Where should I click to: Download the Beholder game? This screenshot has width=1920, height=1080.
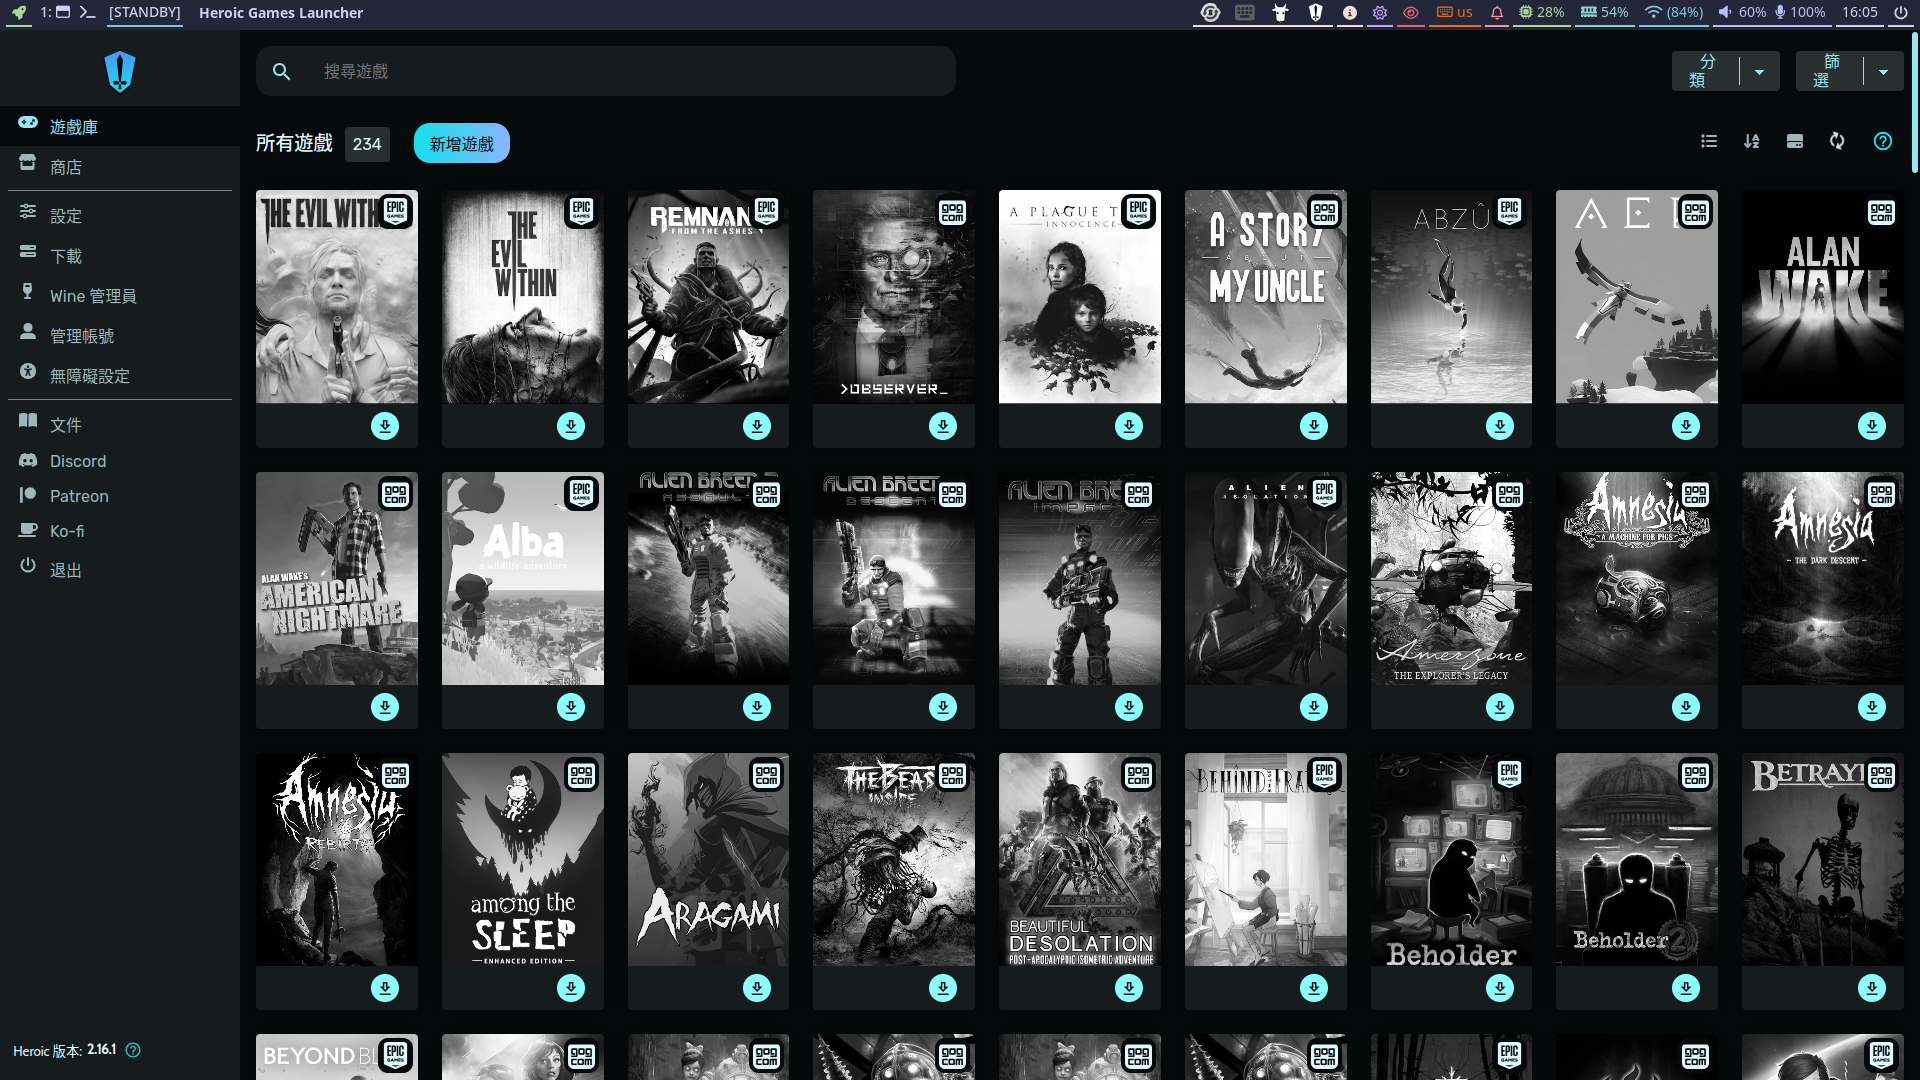pyautogui.click(x=1500, y=988)
